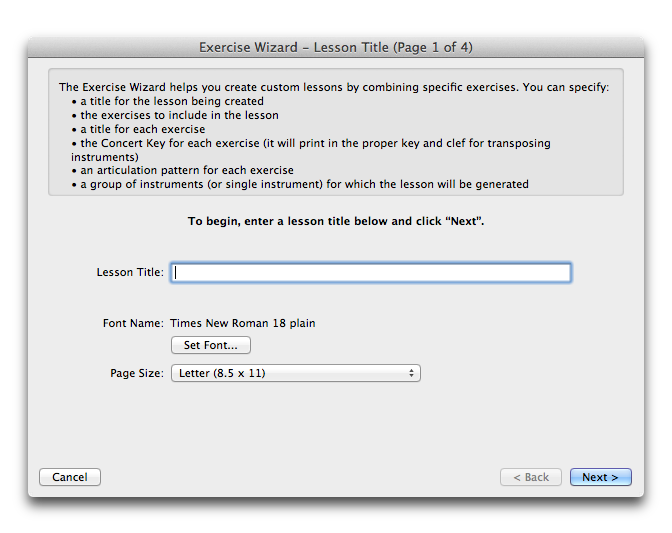The width and height of the screenshot is (672, 533).
Task: Cancel the Exercise Wizard
Action: pos(70,477)
